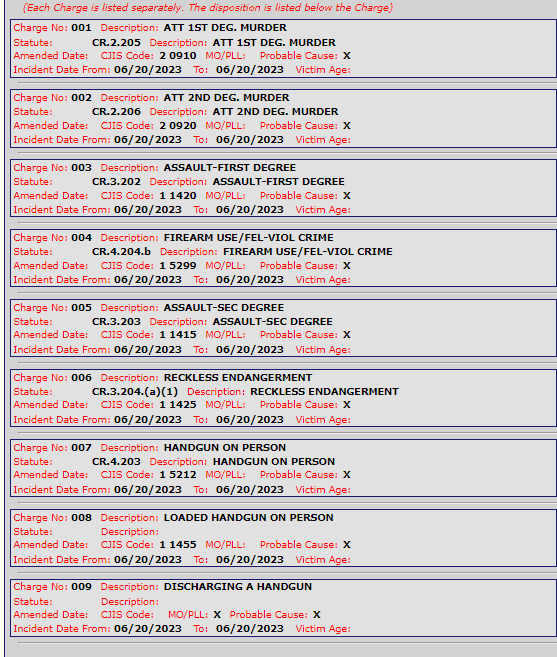Click red disposition note at top
557x657 pixels.
pyautogui.click(x=207, y=8)
